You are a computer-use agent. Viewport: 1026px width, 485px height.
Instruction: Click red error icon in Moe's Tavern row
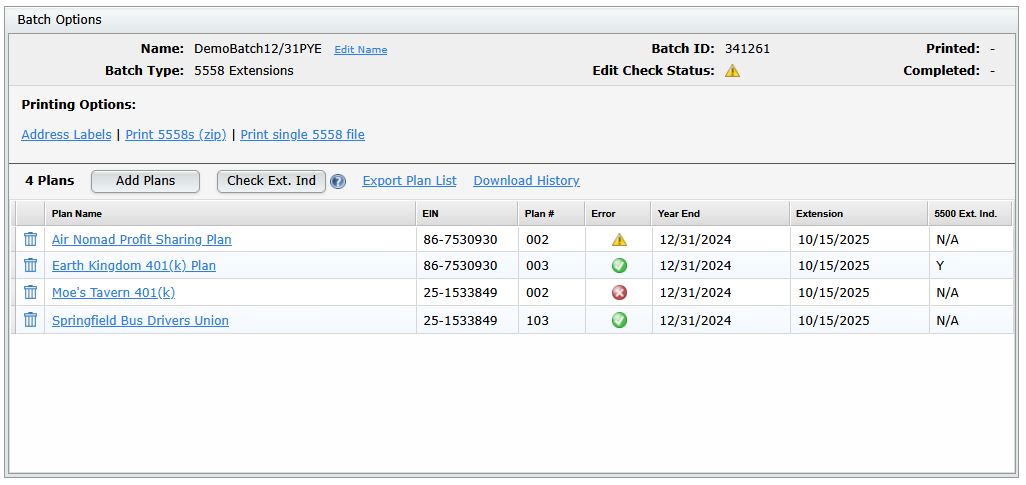(x=619, y=293)
